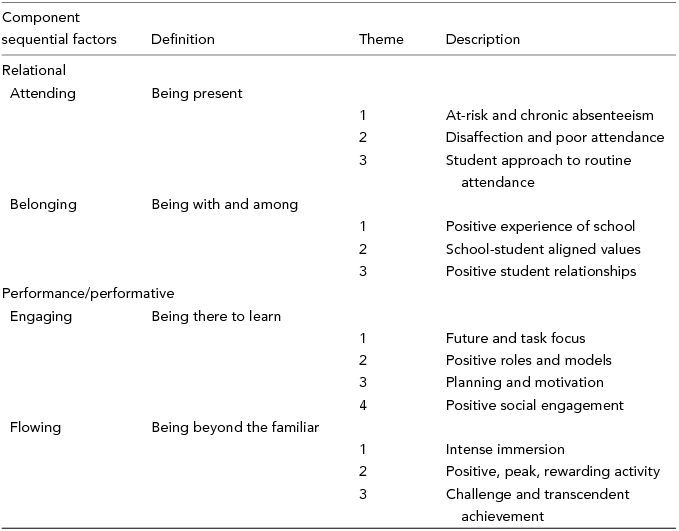
Task: Click "Positive experience of school" description
Action: pyautogui.click(x=540, y=226)
